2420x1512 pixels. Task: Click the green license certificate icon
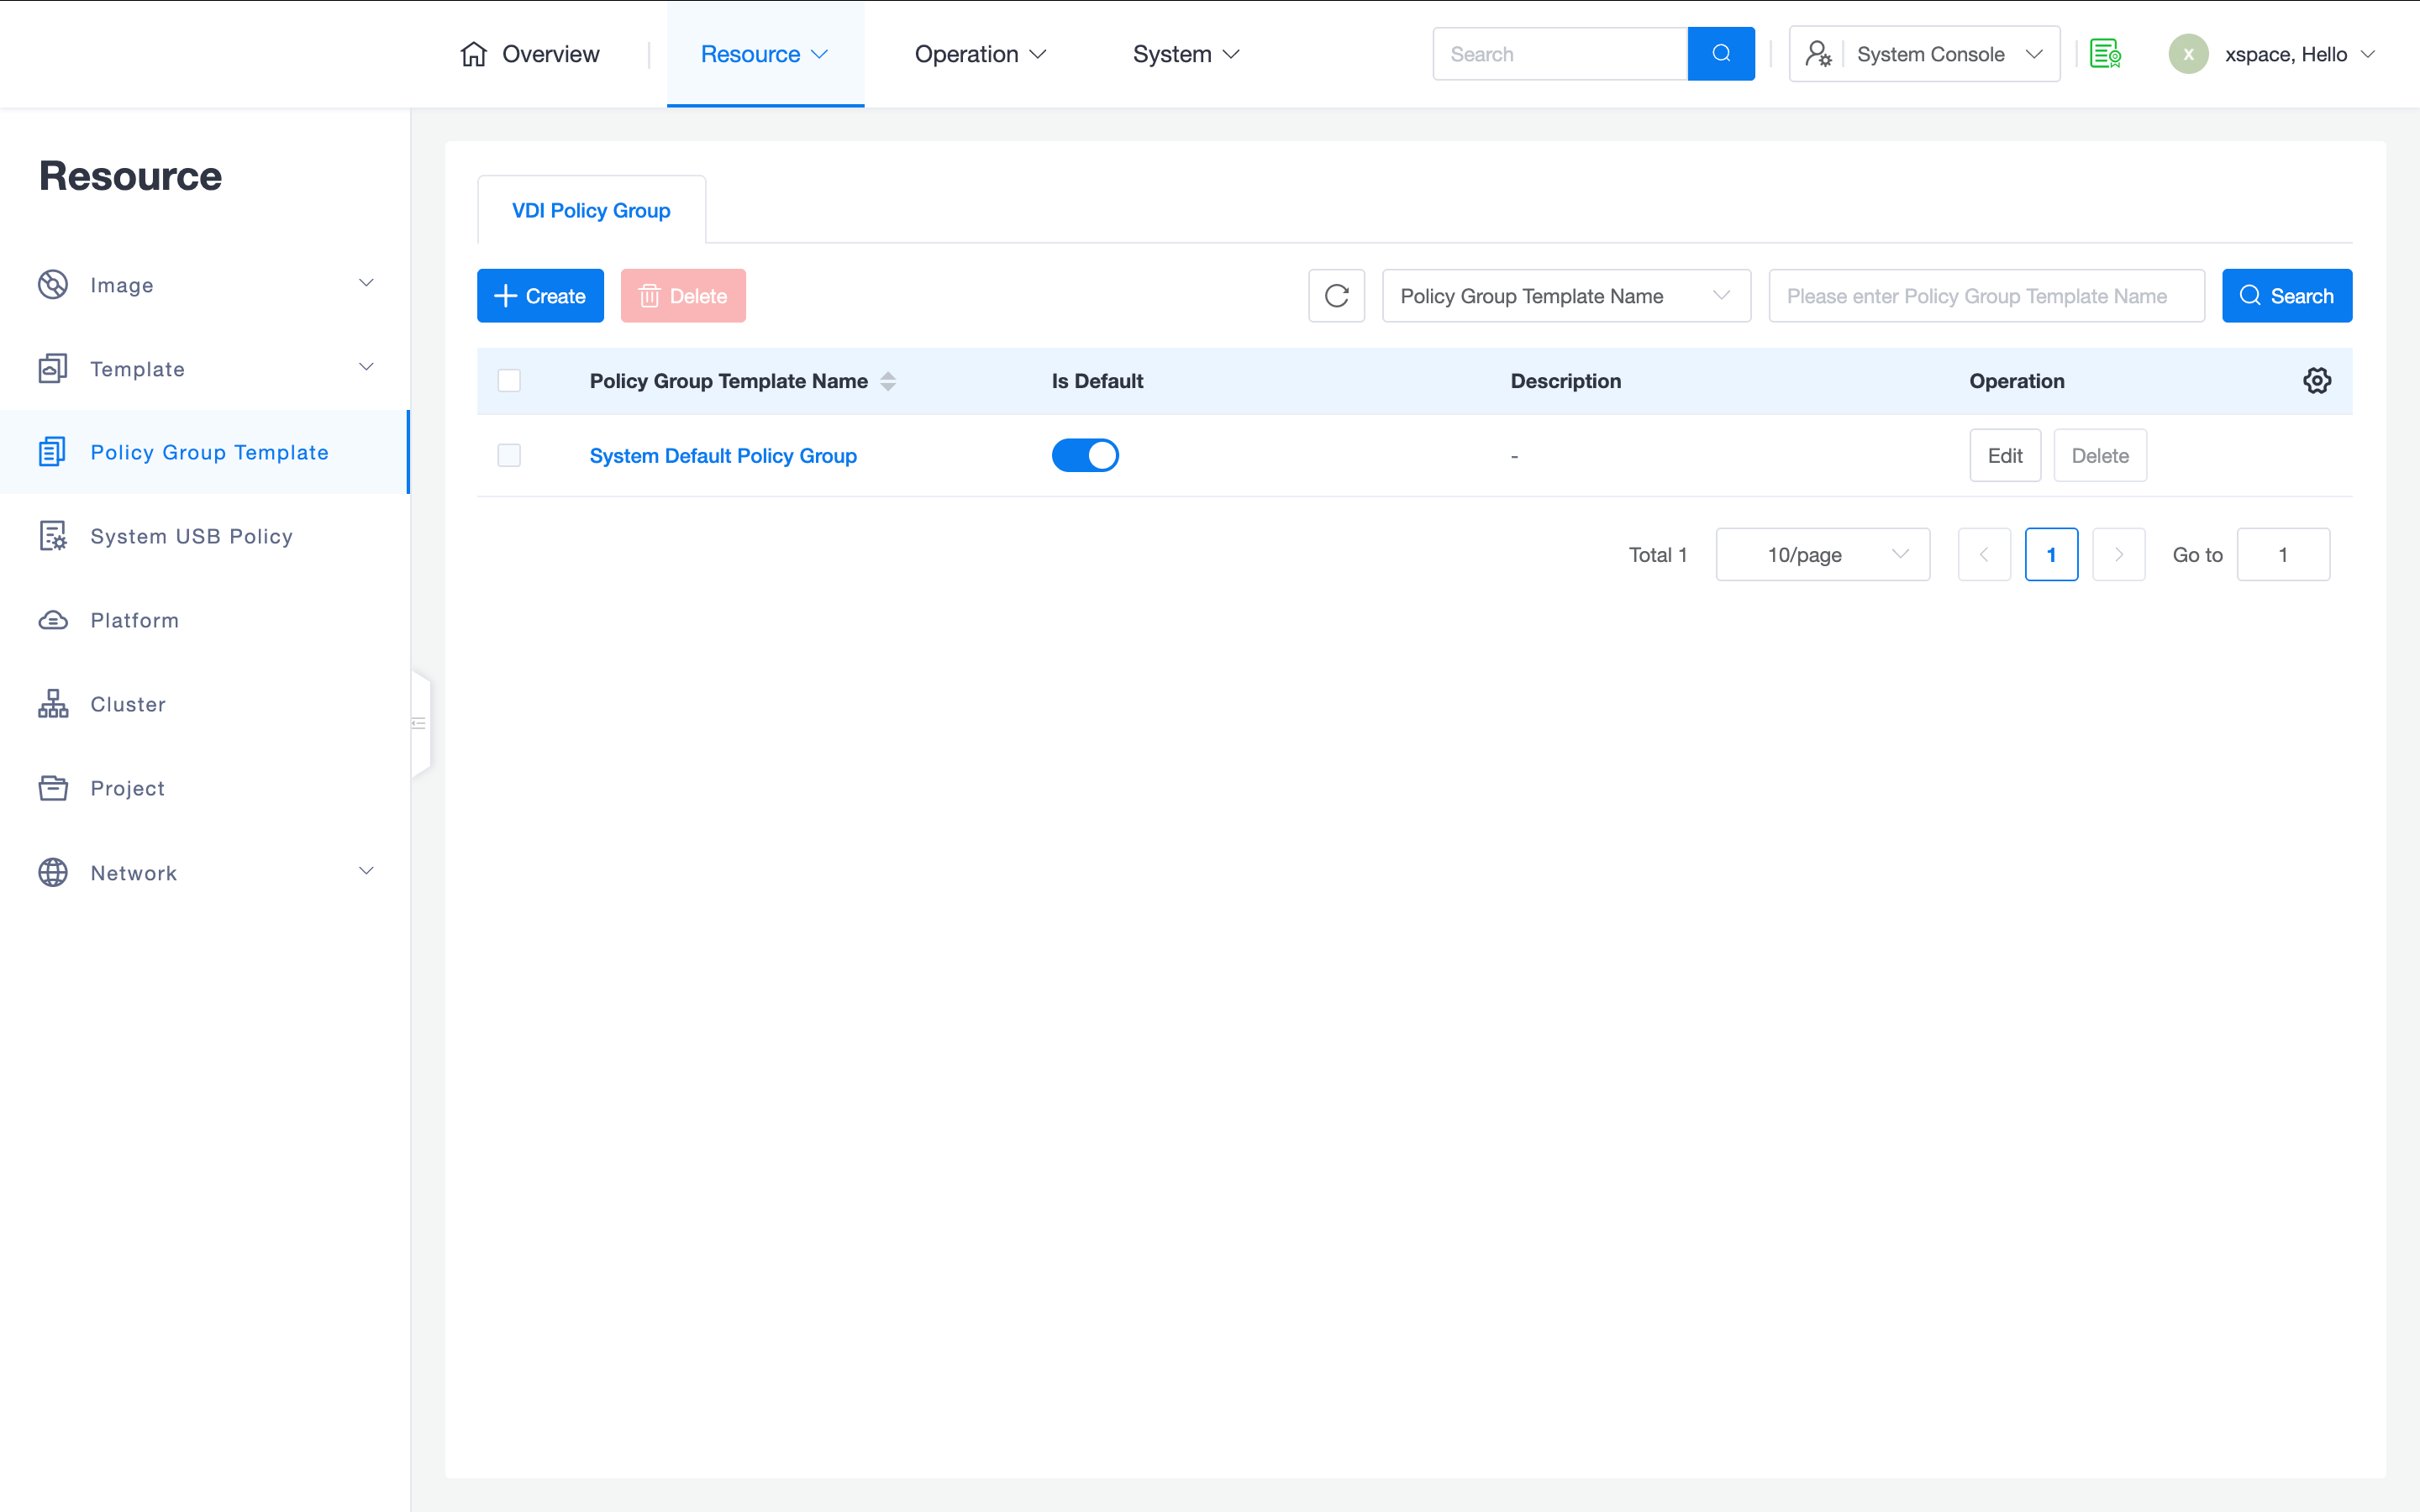point(2105,54)
